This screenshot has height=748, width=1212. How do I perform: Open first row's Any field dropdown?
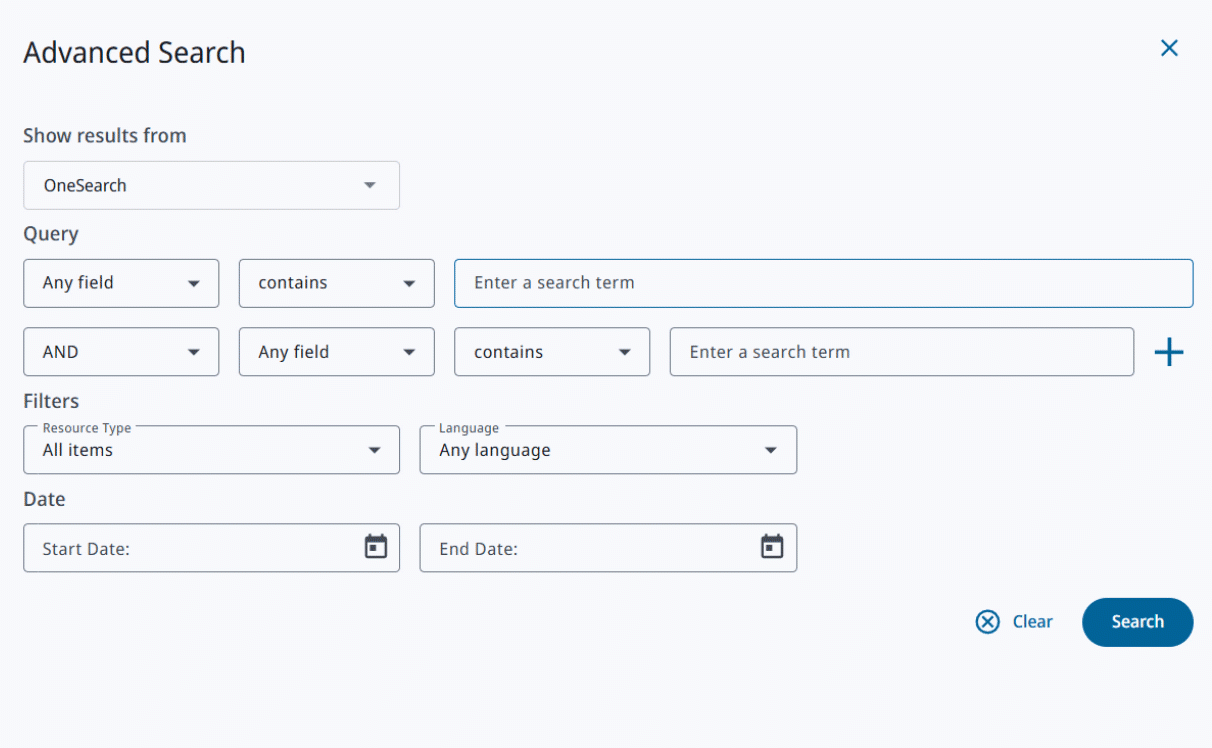(121, 283)
